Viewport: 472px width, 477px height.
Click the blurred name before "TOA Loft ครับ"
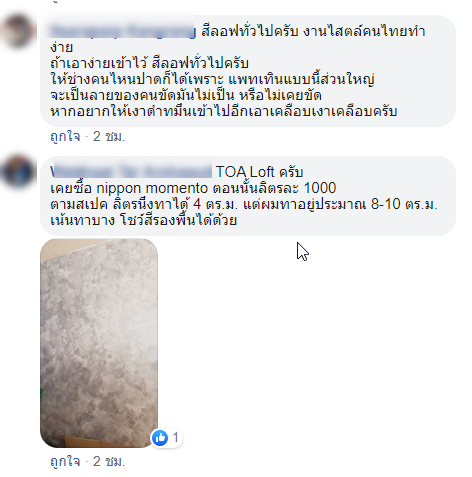pos(131,172)
